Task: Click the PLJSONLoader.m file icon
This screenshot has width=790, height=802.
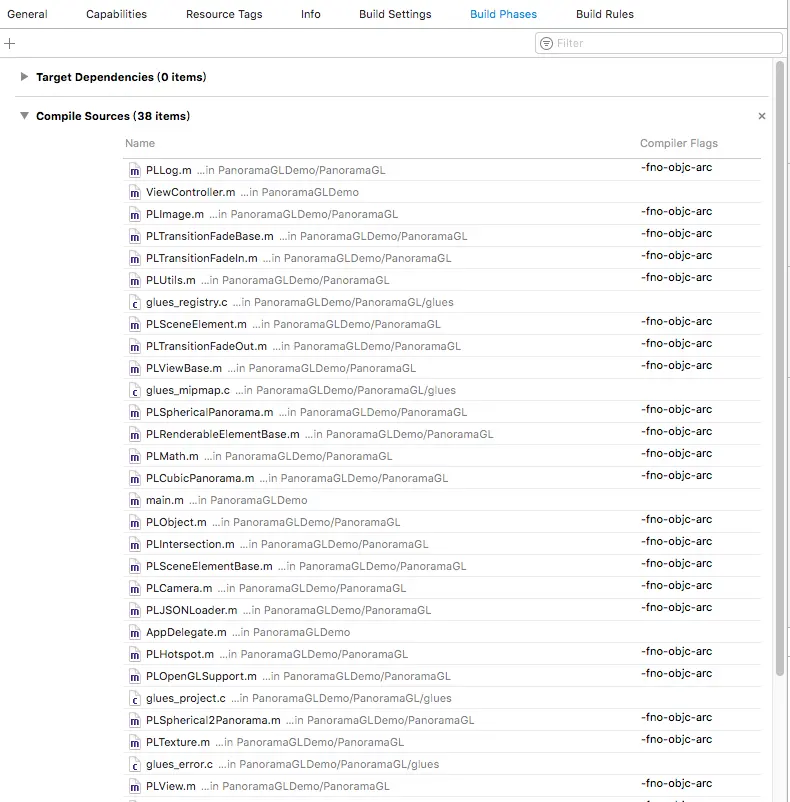Action: click(x=134, y=611)
